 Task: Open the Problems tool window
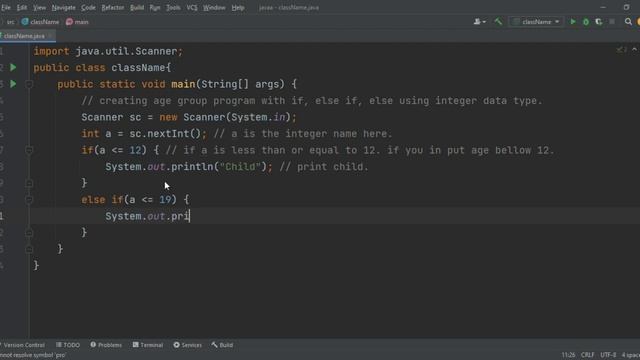106,345
